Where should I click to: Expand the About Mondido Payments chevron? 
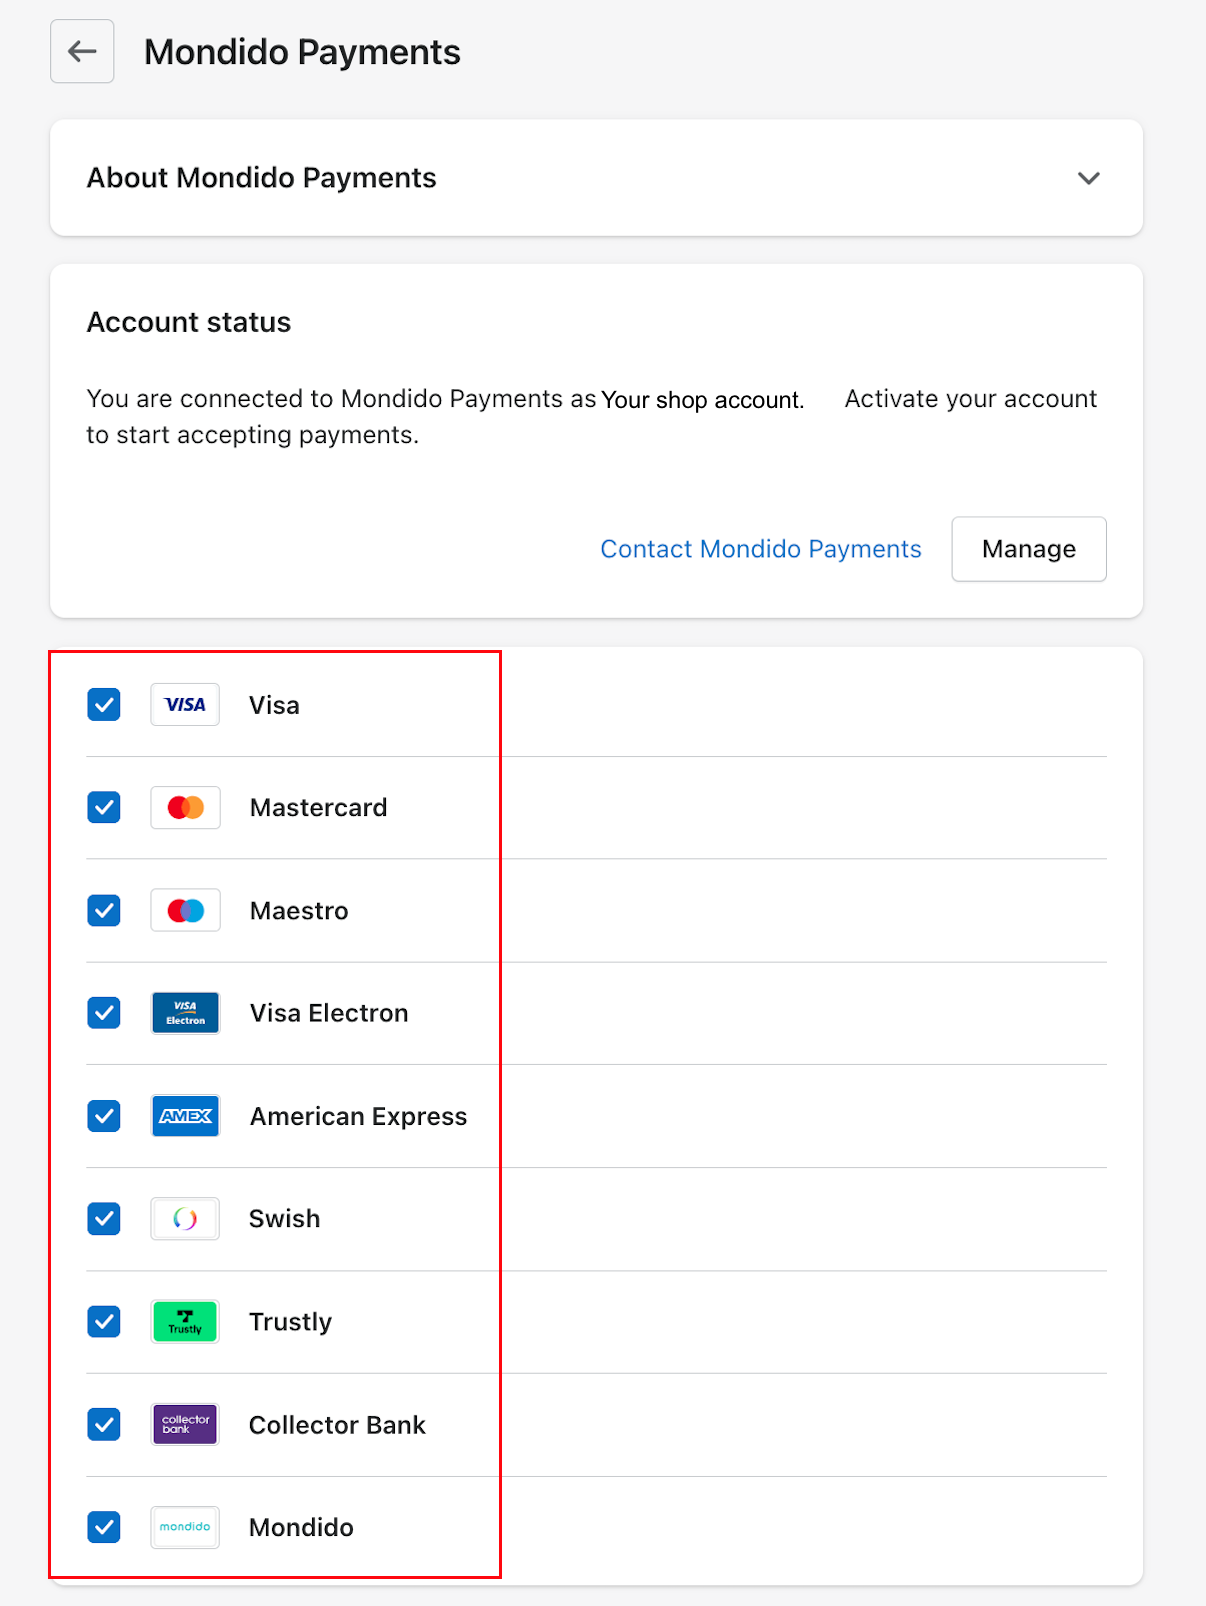pos(1089,178)
